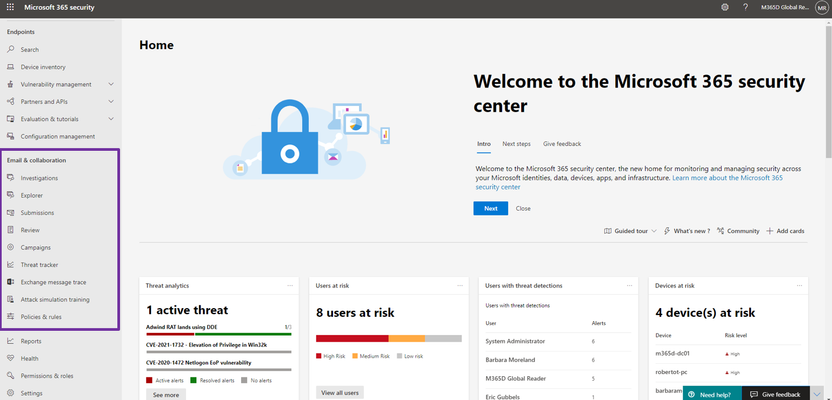The width and height of the screenshot is (832, 400).
Task: Open Users with threat detections ellipsis menu
Action: pyautogui.click(x=629, y=285)
